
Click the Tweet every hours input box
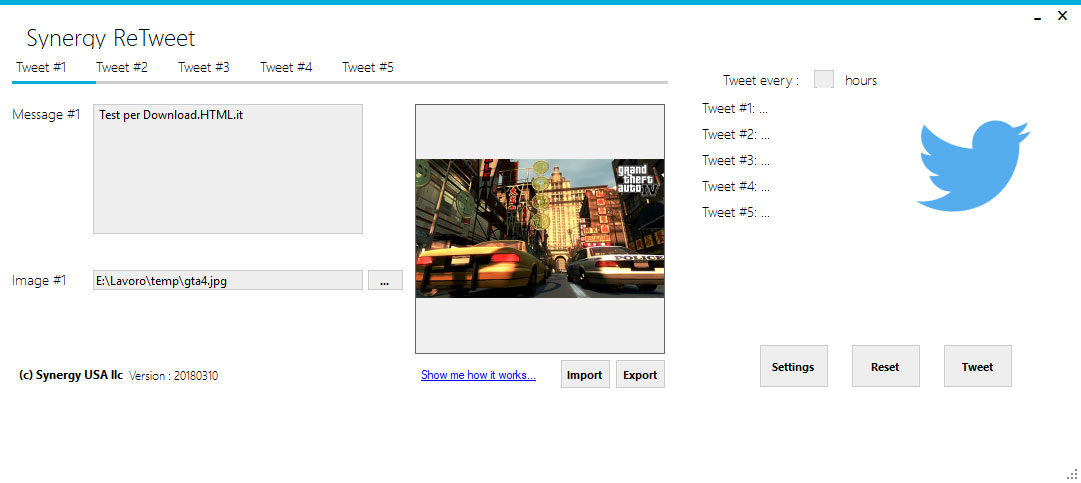pos(824,80)
